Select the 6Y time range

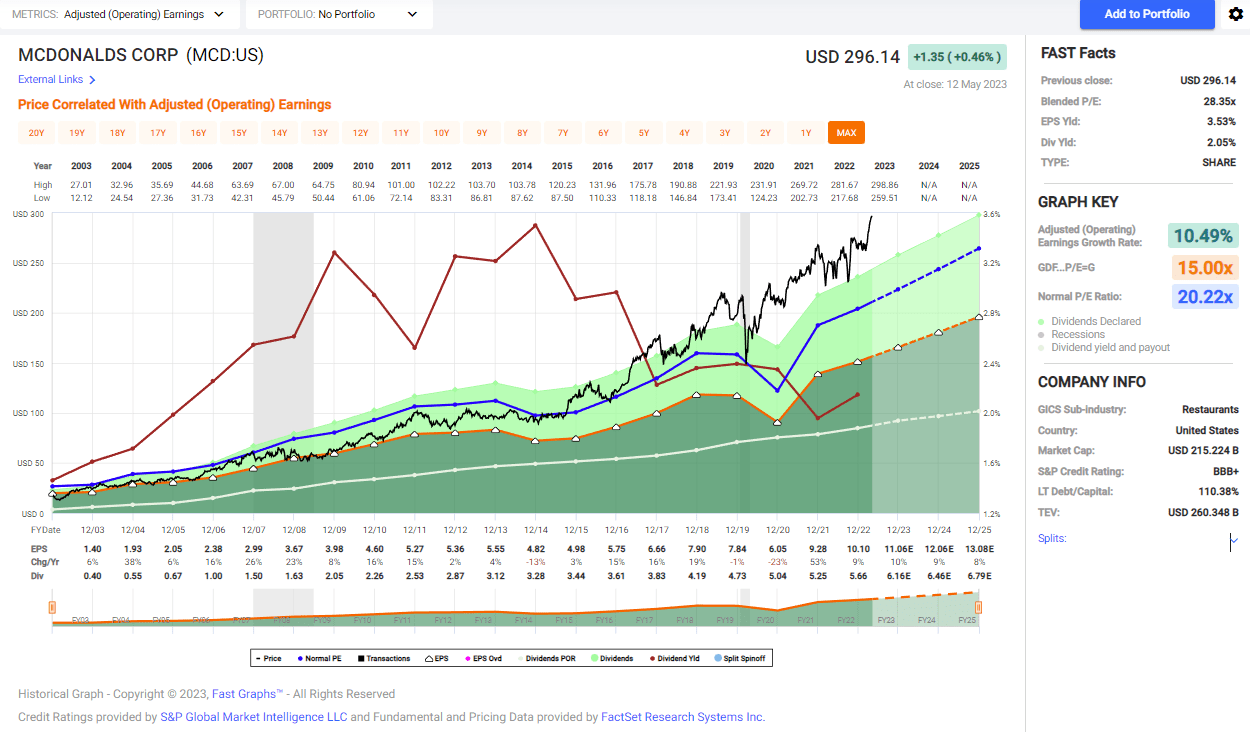click(603, 133)
